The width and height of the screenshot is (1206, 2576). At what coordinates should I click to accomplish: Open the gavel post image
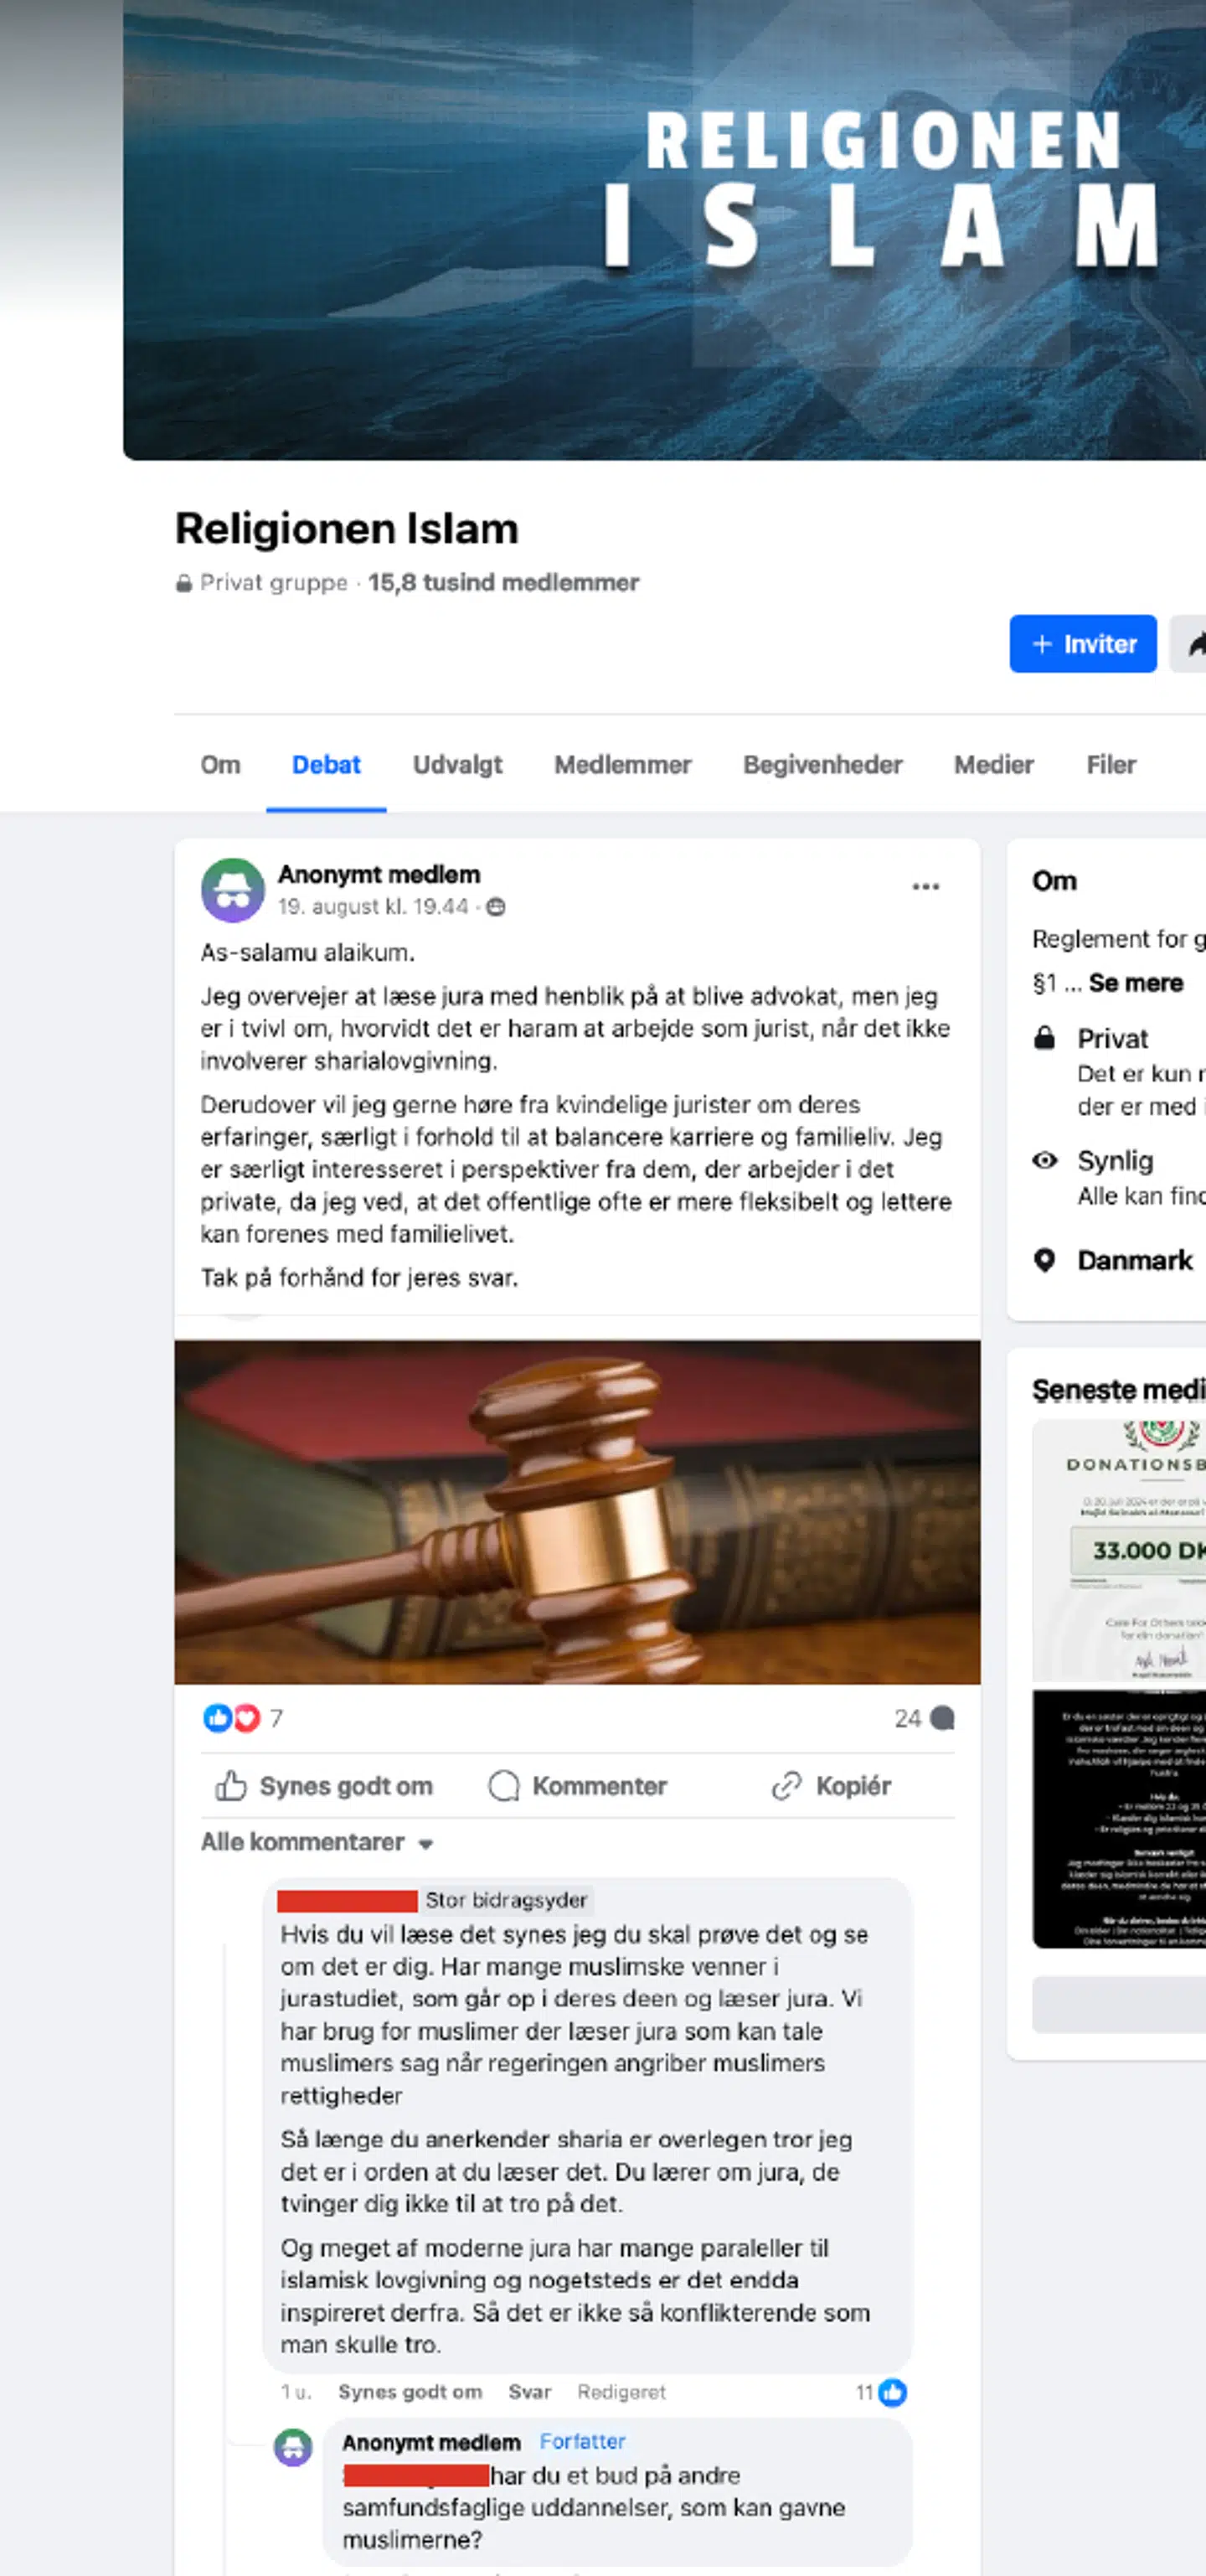(x=577, y=1511)
